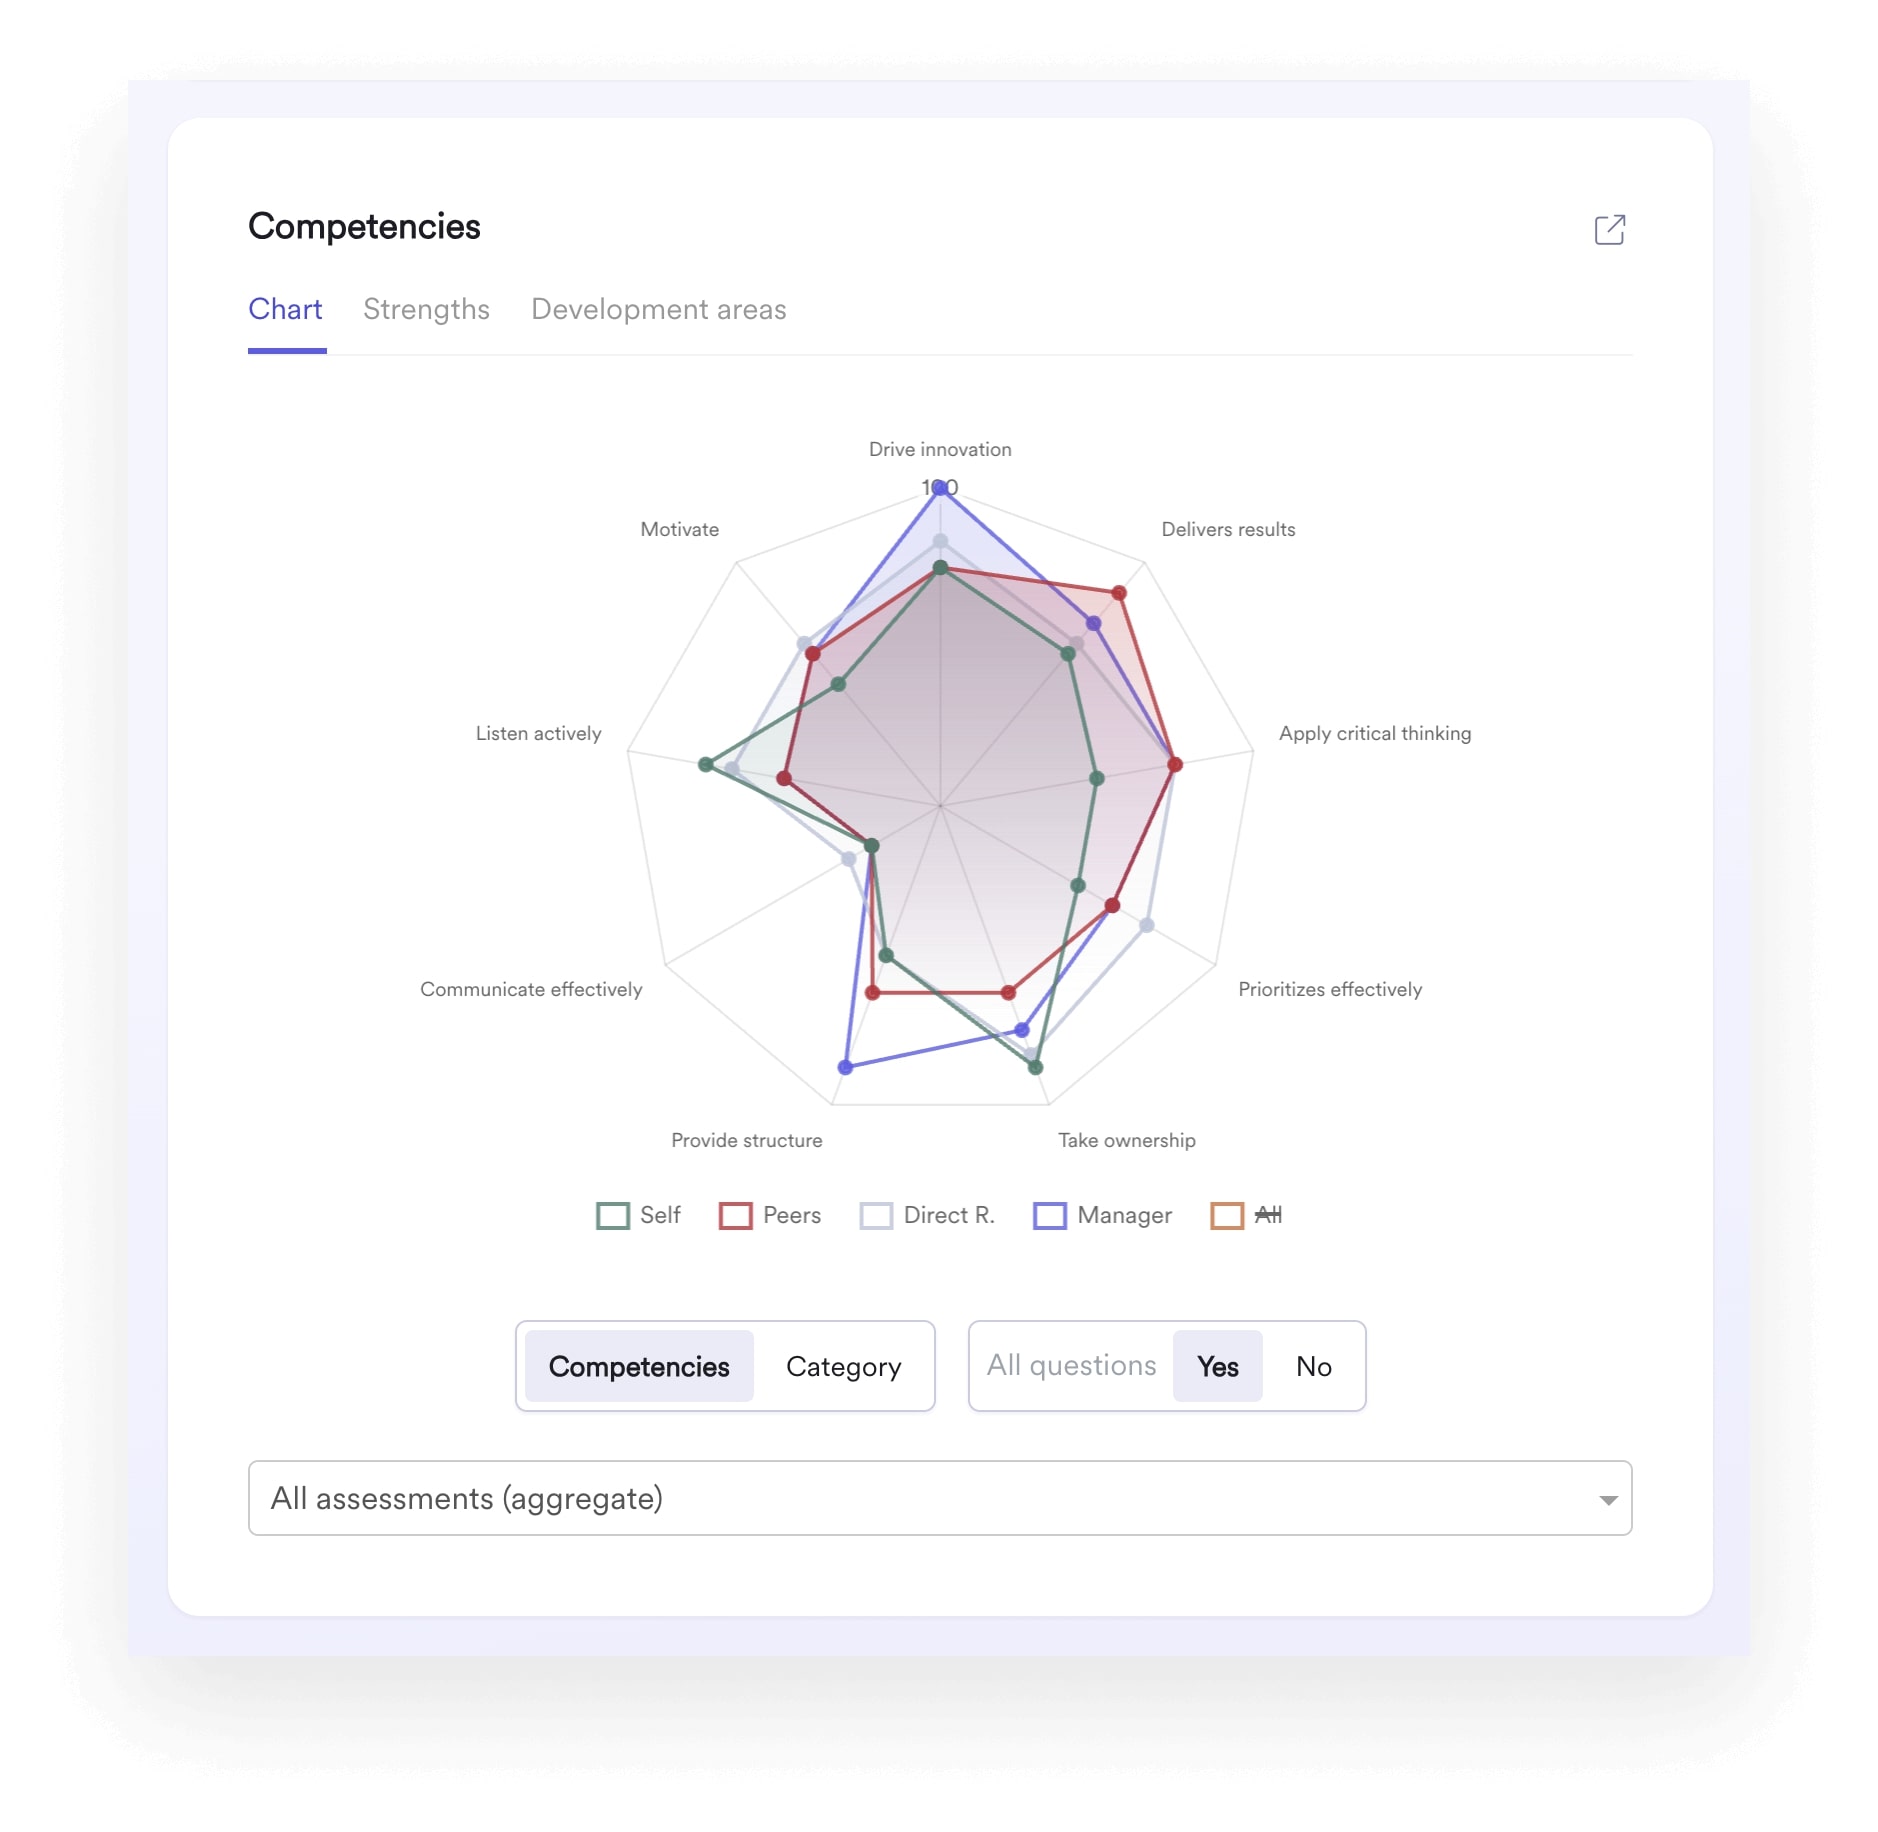The width and height of the screenshot is (1878, 1832).
Task: Click the purple Manager legend square
Action: [x=1049, y=1215]
